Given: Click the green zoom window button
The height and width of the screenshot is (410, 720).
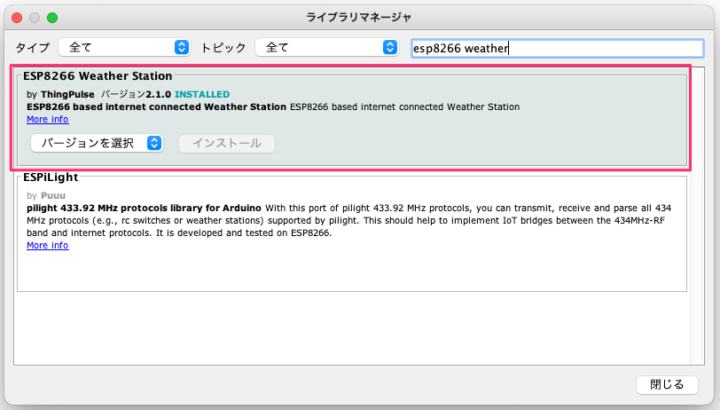Looking at the screenshot, I should click(52, 17).
